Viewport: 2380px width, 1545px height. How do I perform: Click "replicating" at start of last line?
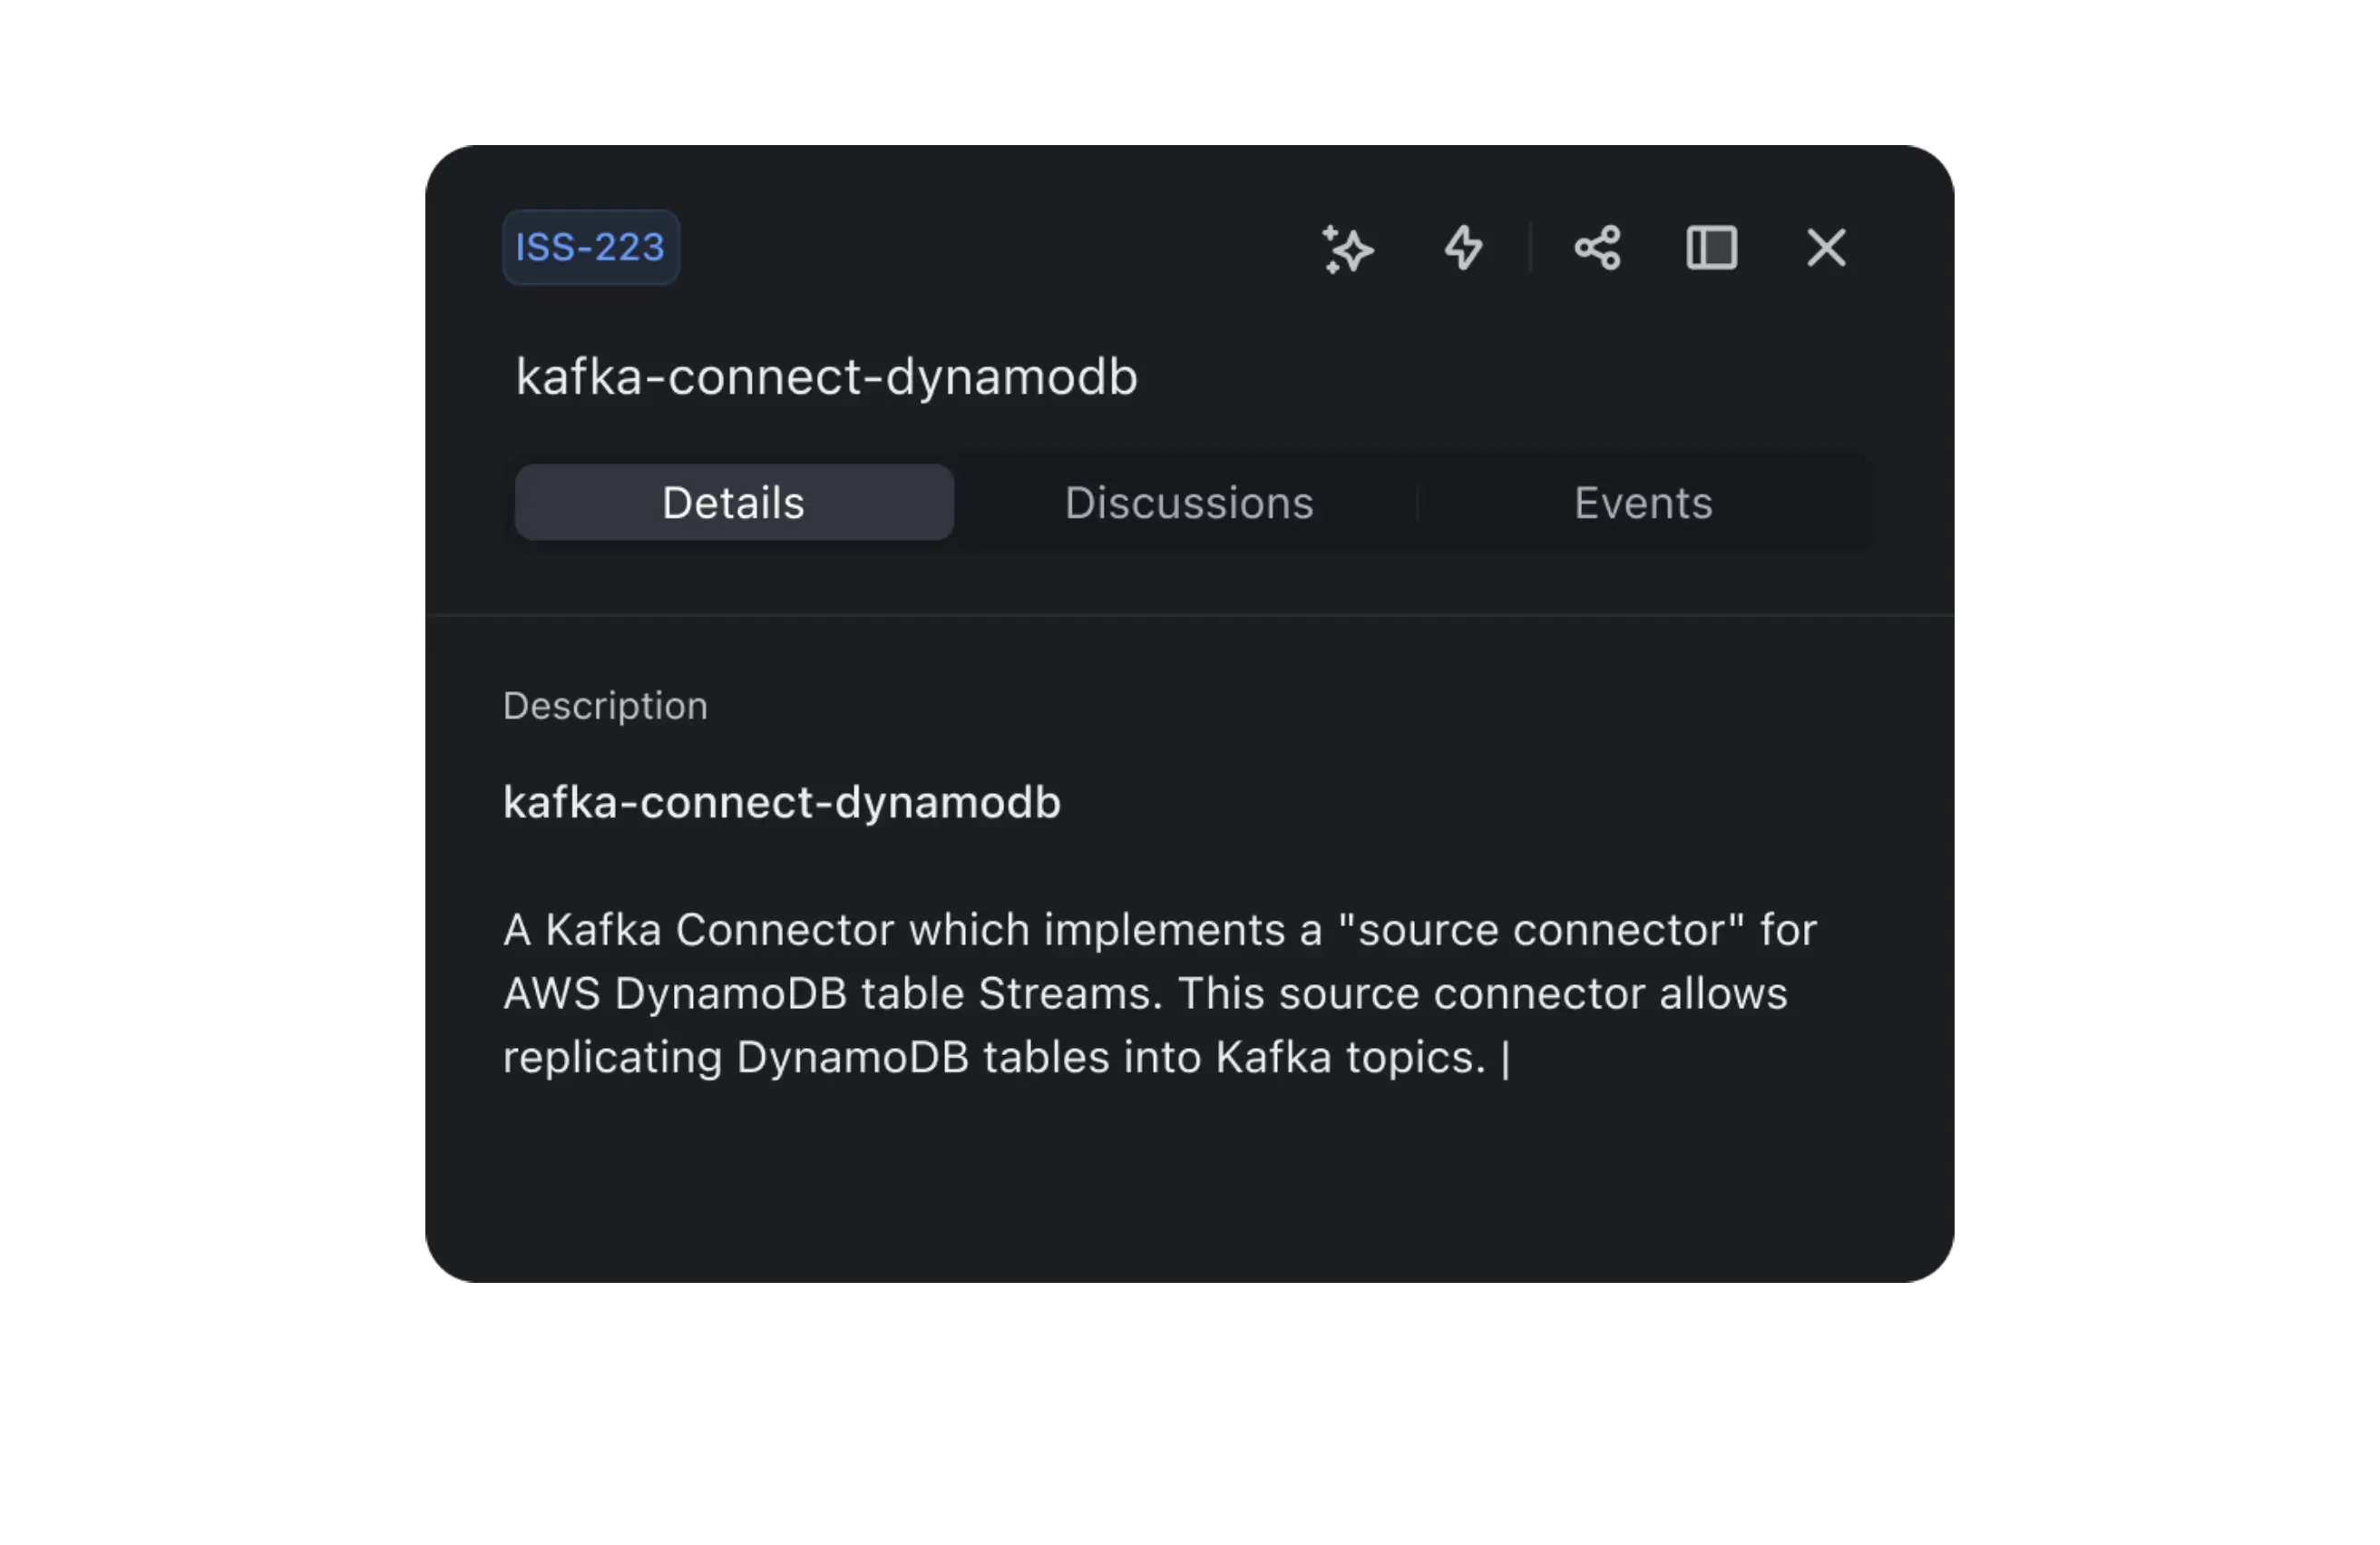pyautogui.click(x=613, y=1058)
